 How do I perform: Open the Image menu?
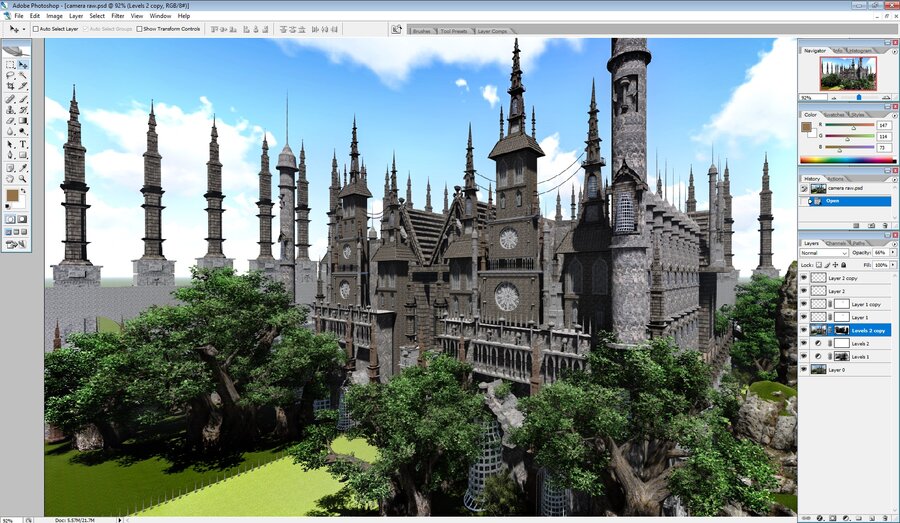pyautogui.click(x=55, y=16)
